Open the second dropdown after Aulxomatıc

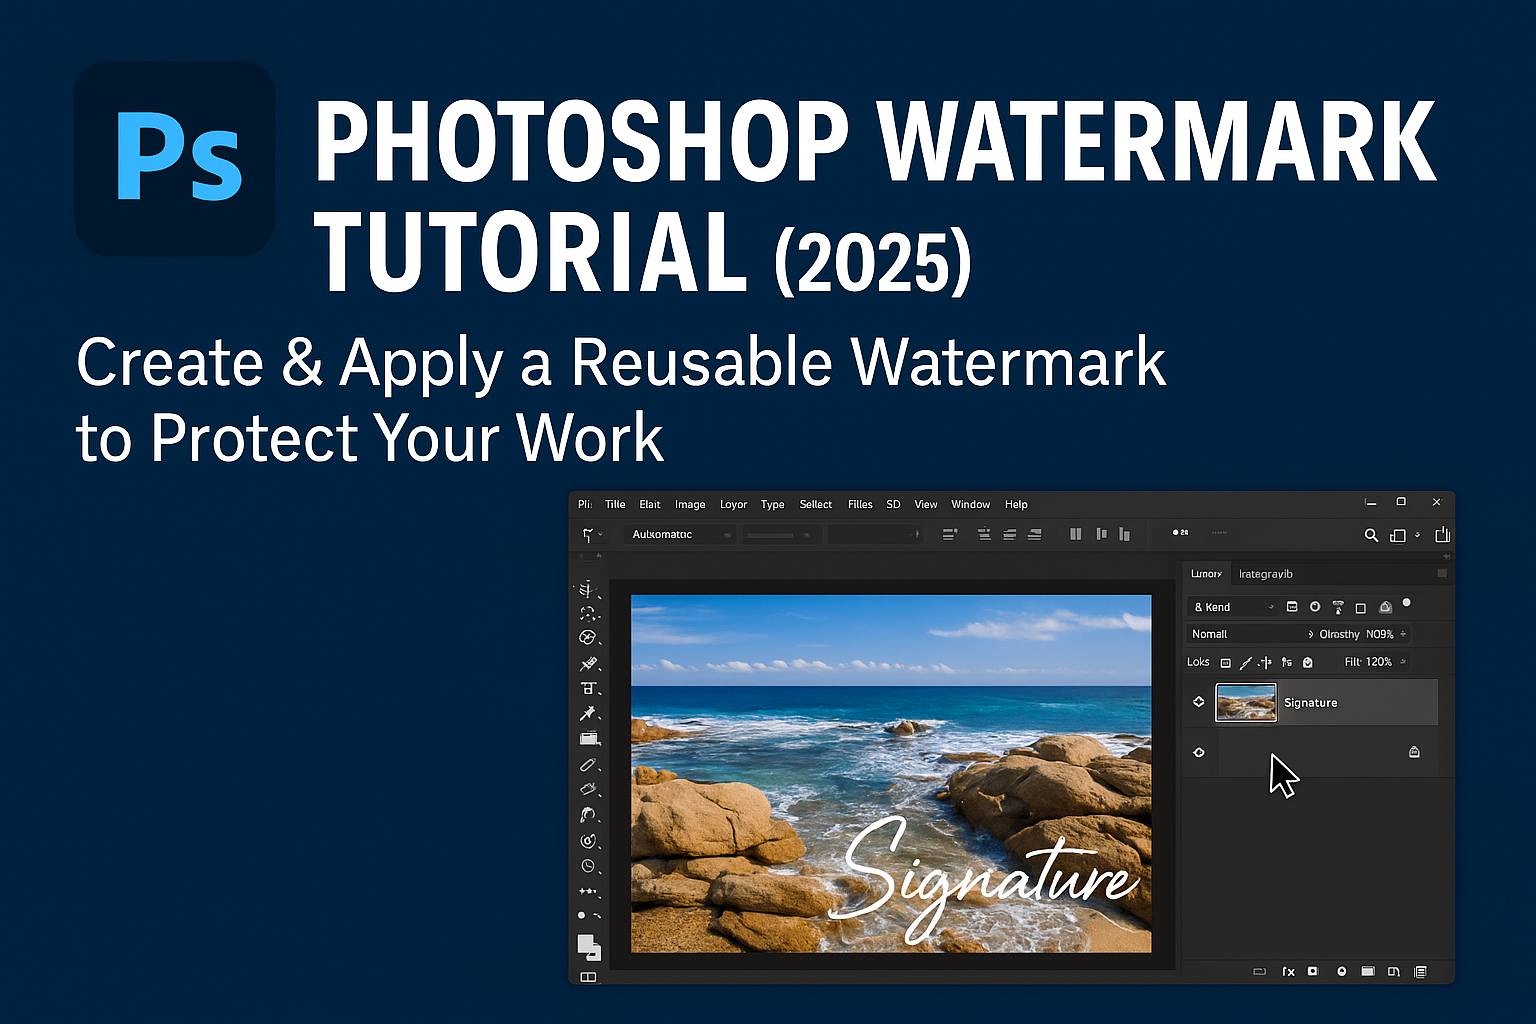tap(781, 535)
